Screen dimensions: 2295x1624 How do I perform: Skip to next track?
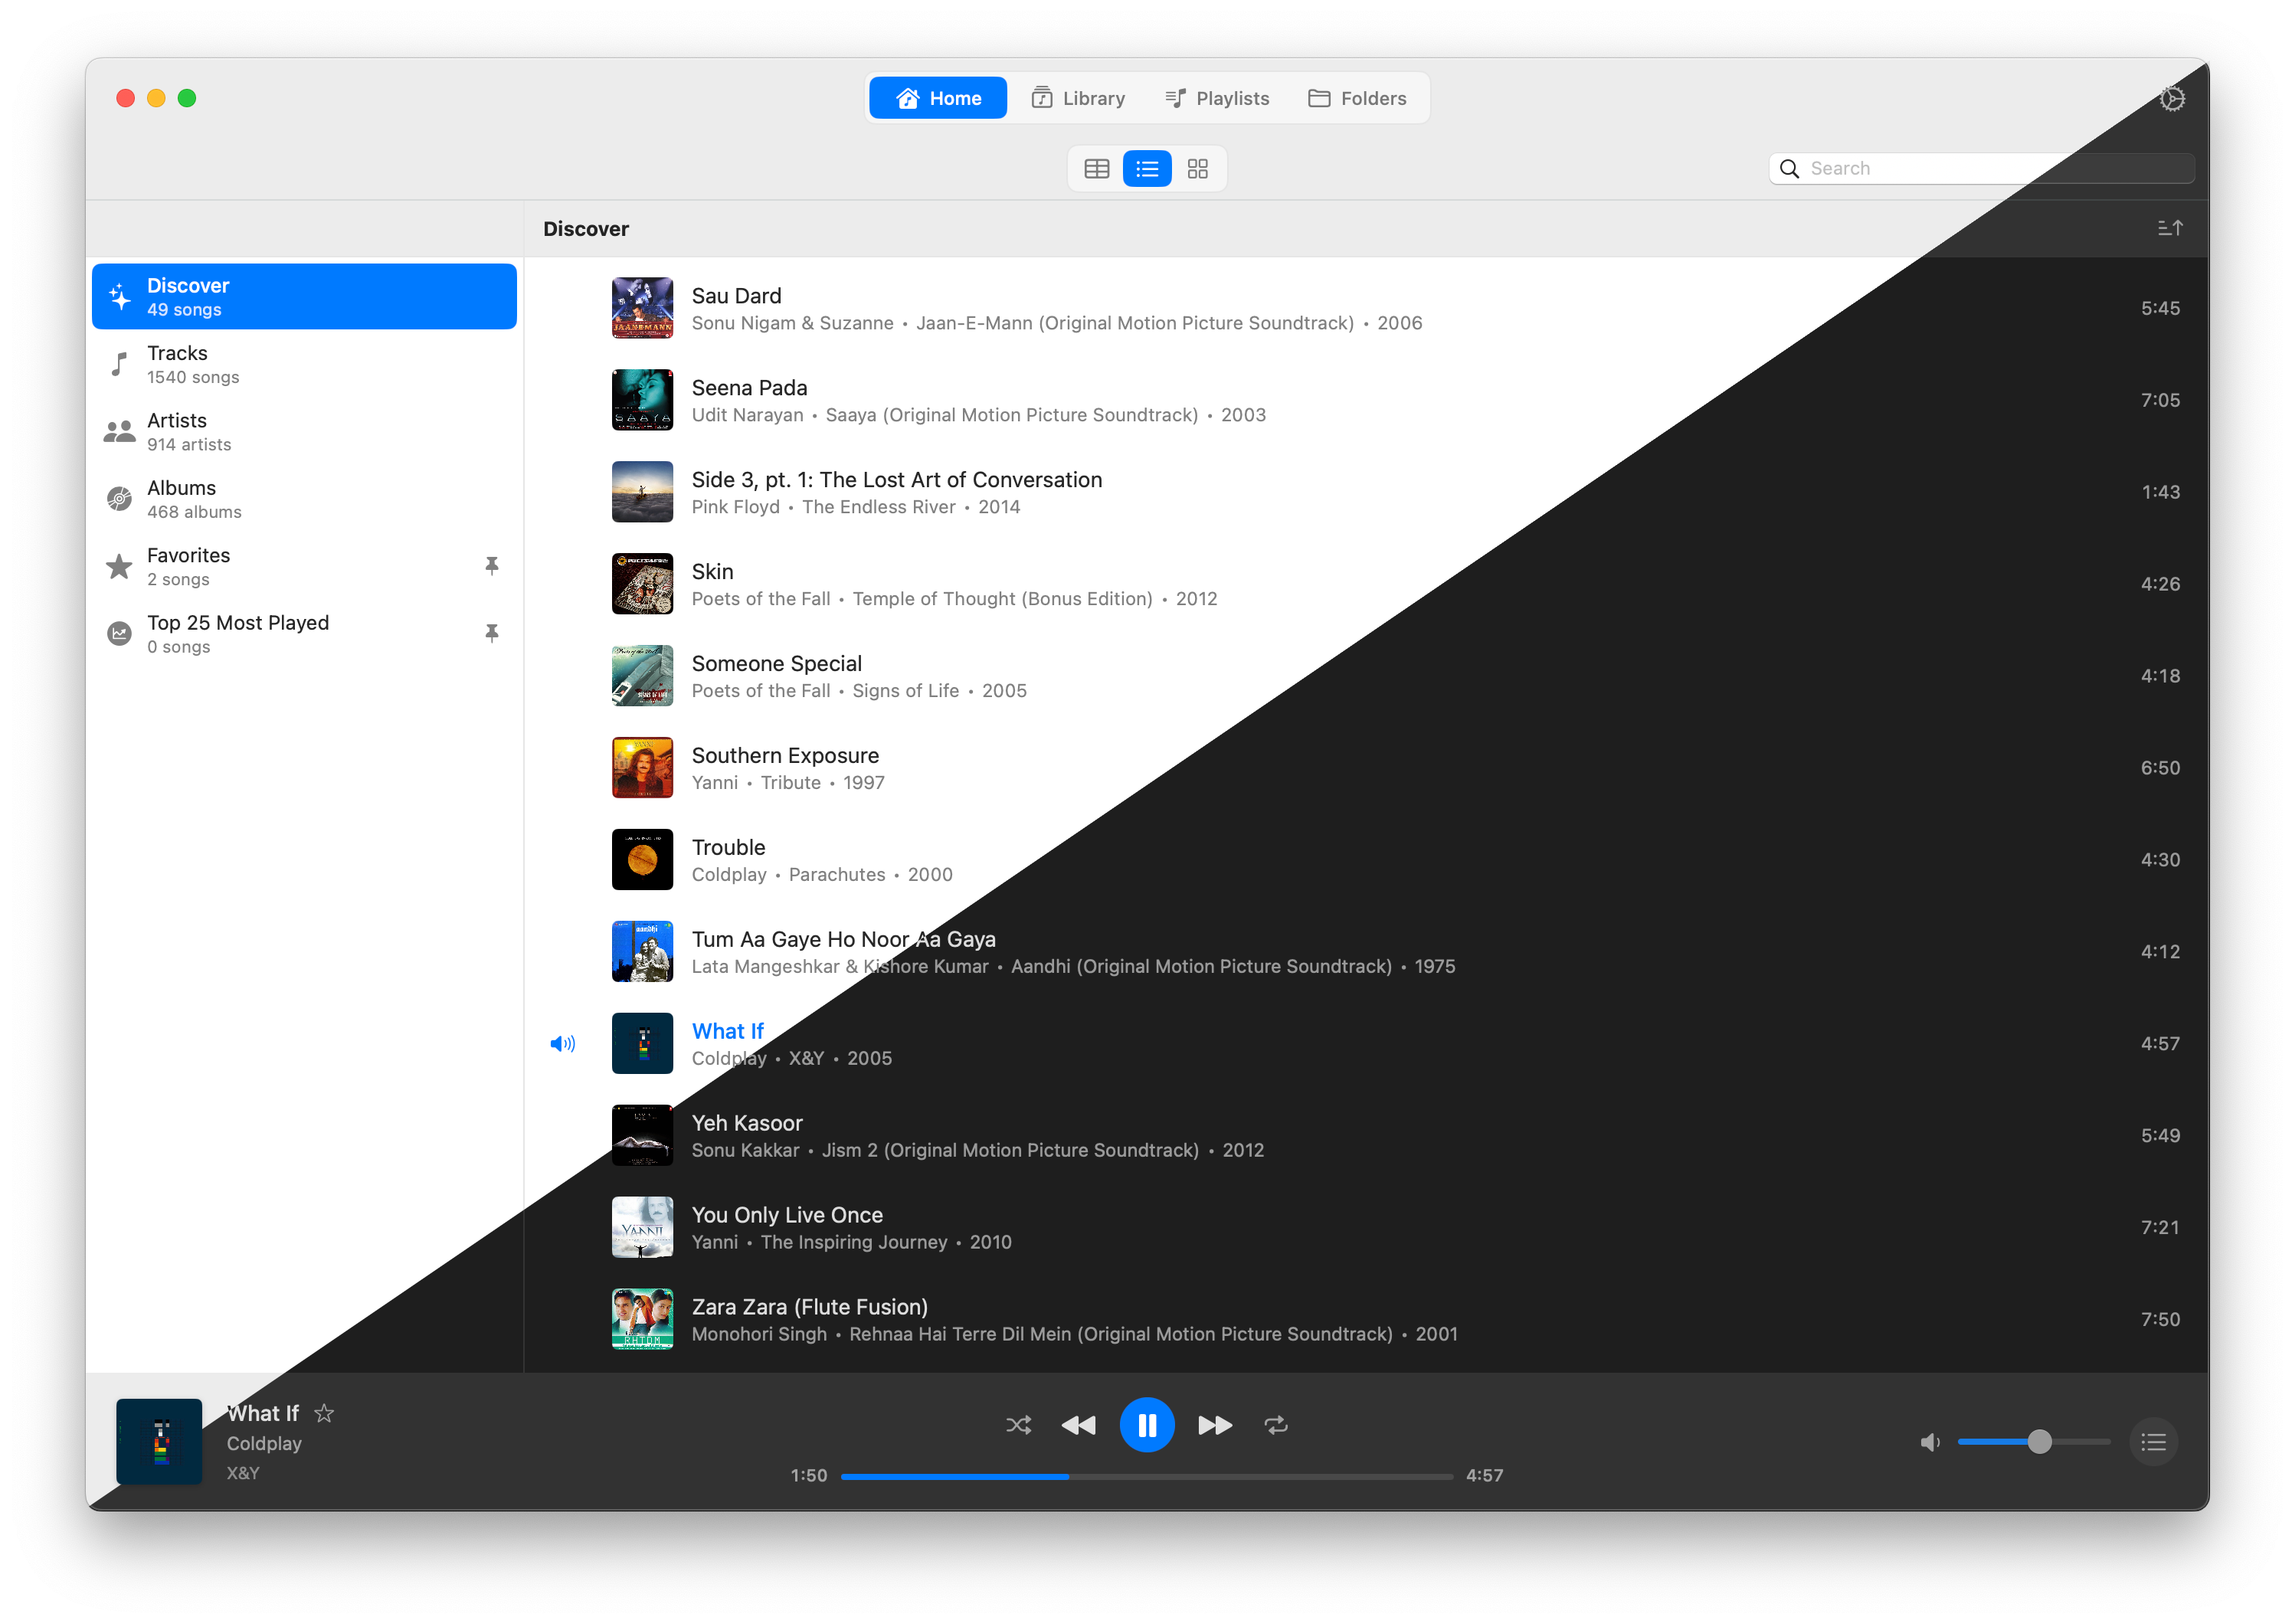point(1215,1425)
